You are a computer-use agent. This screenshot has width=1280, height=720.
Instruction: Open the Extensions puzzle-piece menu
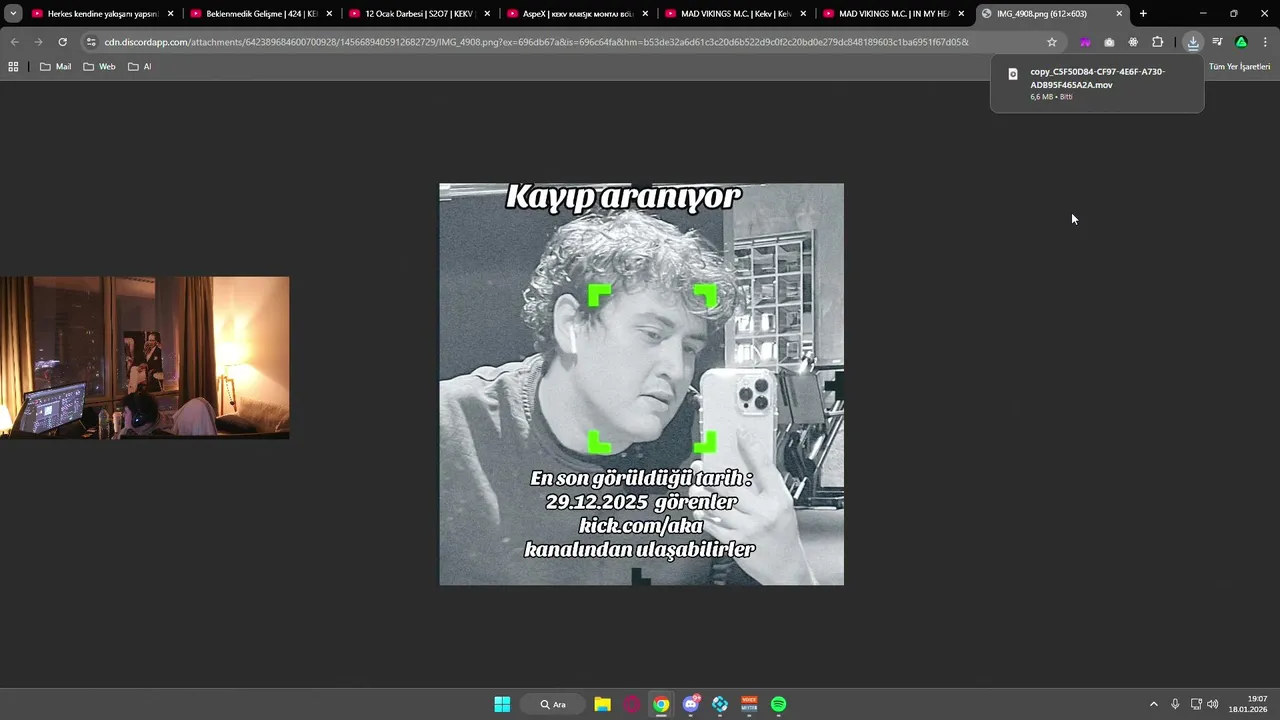pyautogui.click(x=1158, y=42)
